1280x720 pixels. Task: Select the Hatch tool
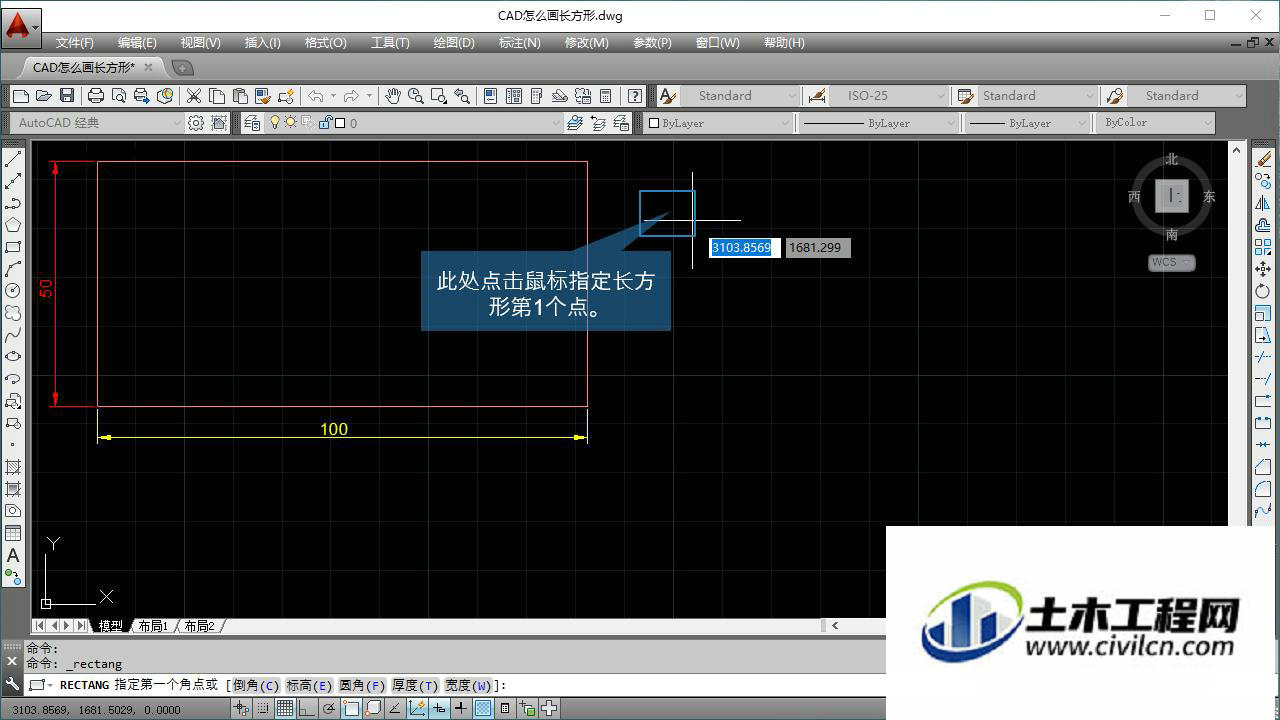(13, 467)
